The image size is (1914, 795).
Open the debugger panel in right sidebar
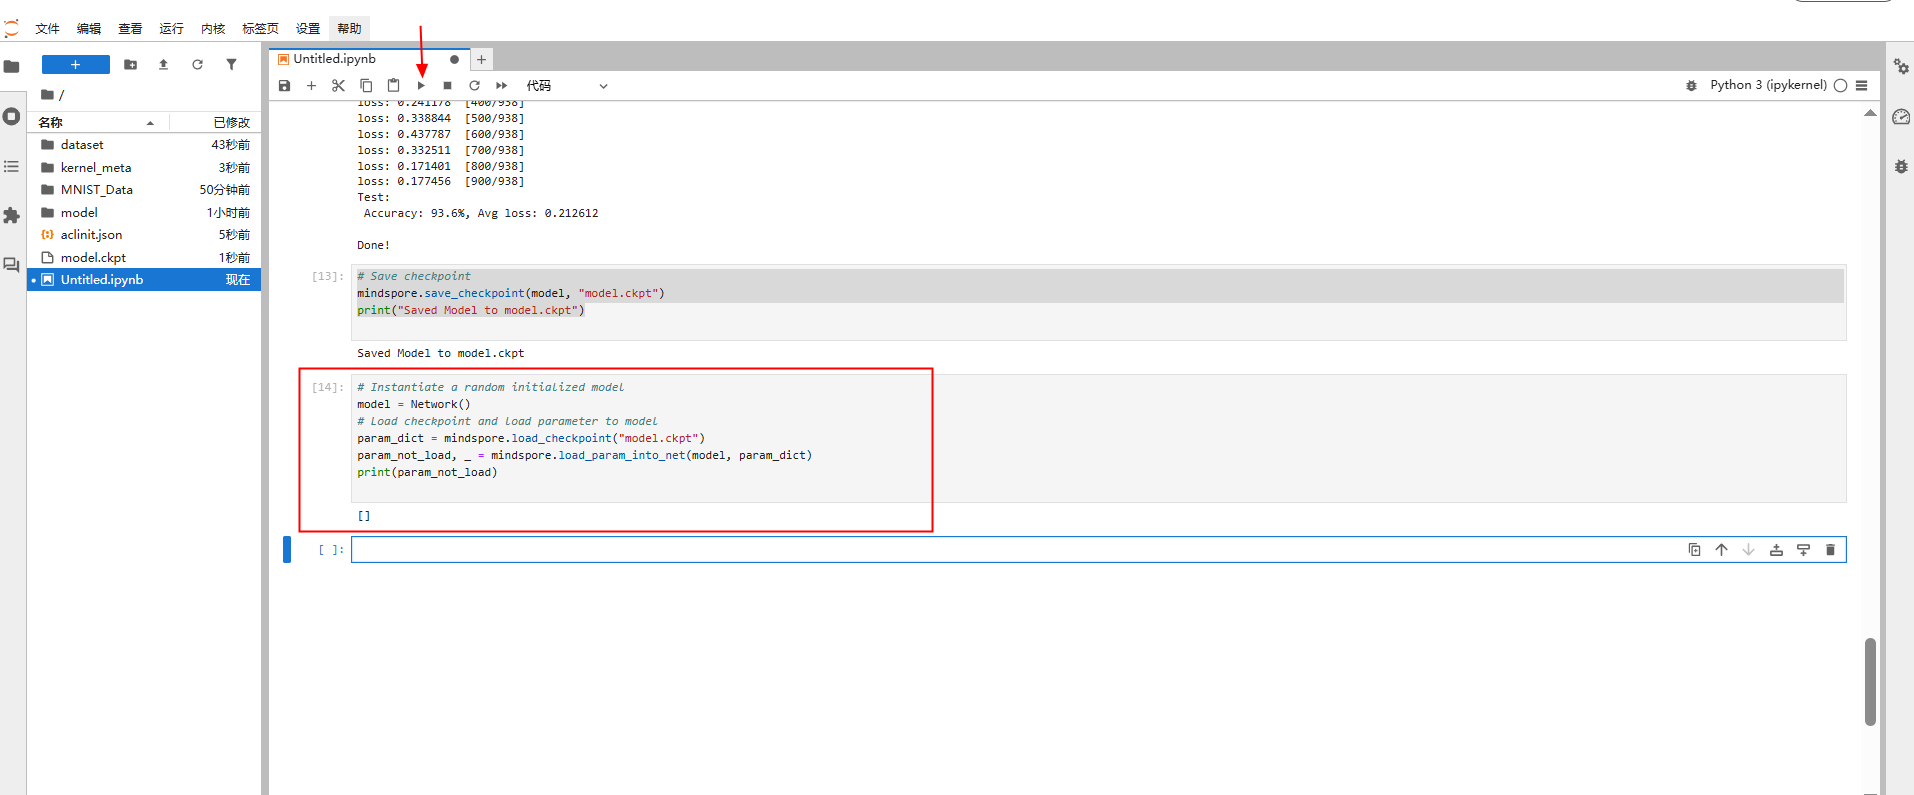pos(1901,166)
